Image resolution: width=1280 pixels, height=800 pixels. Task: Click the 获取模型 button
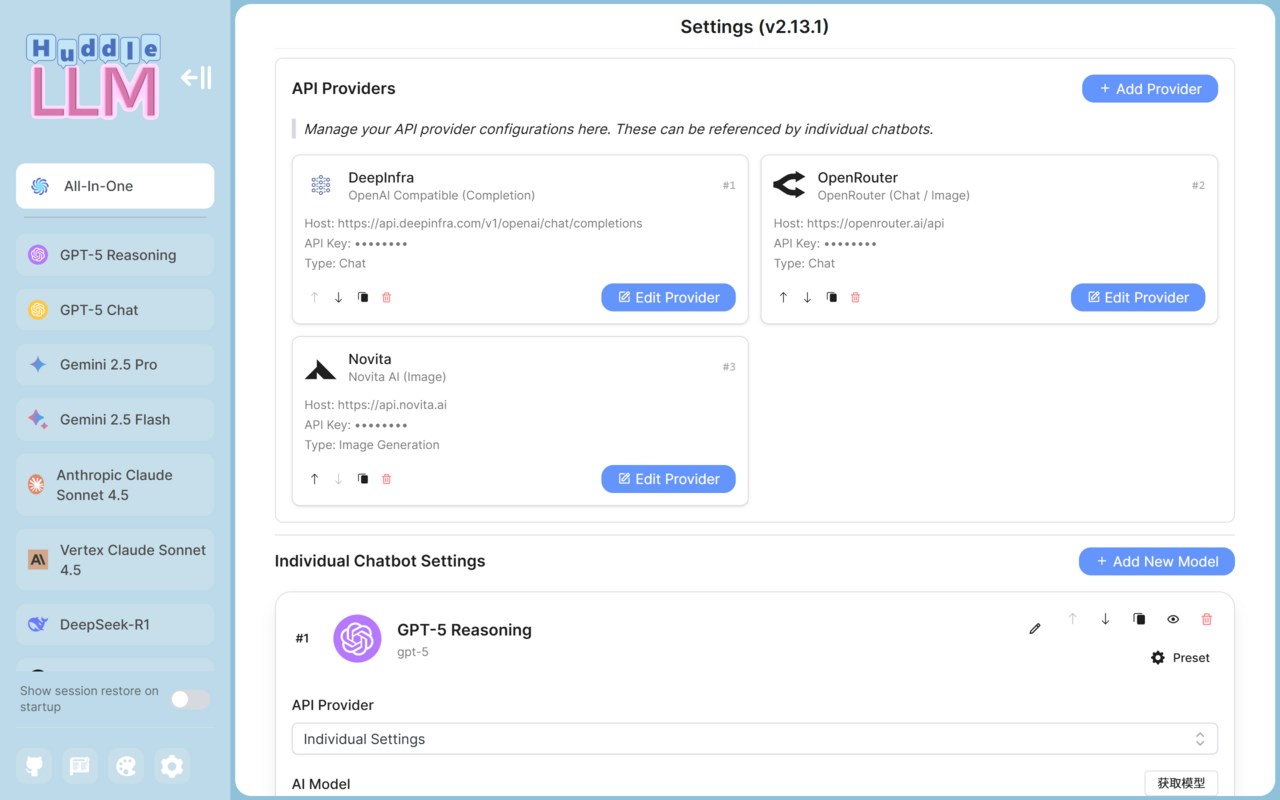(x=1181, y=784)
